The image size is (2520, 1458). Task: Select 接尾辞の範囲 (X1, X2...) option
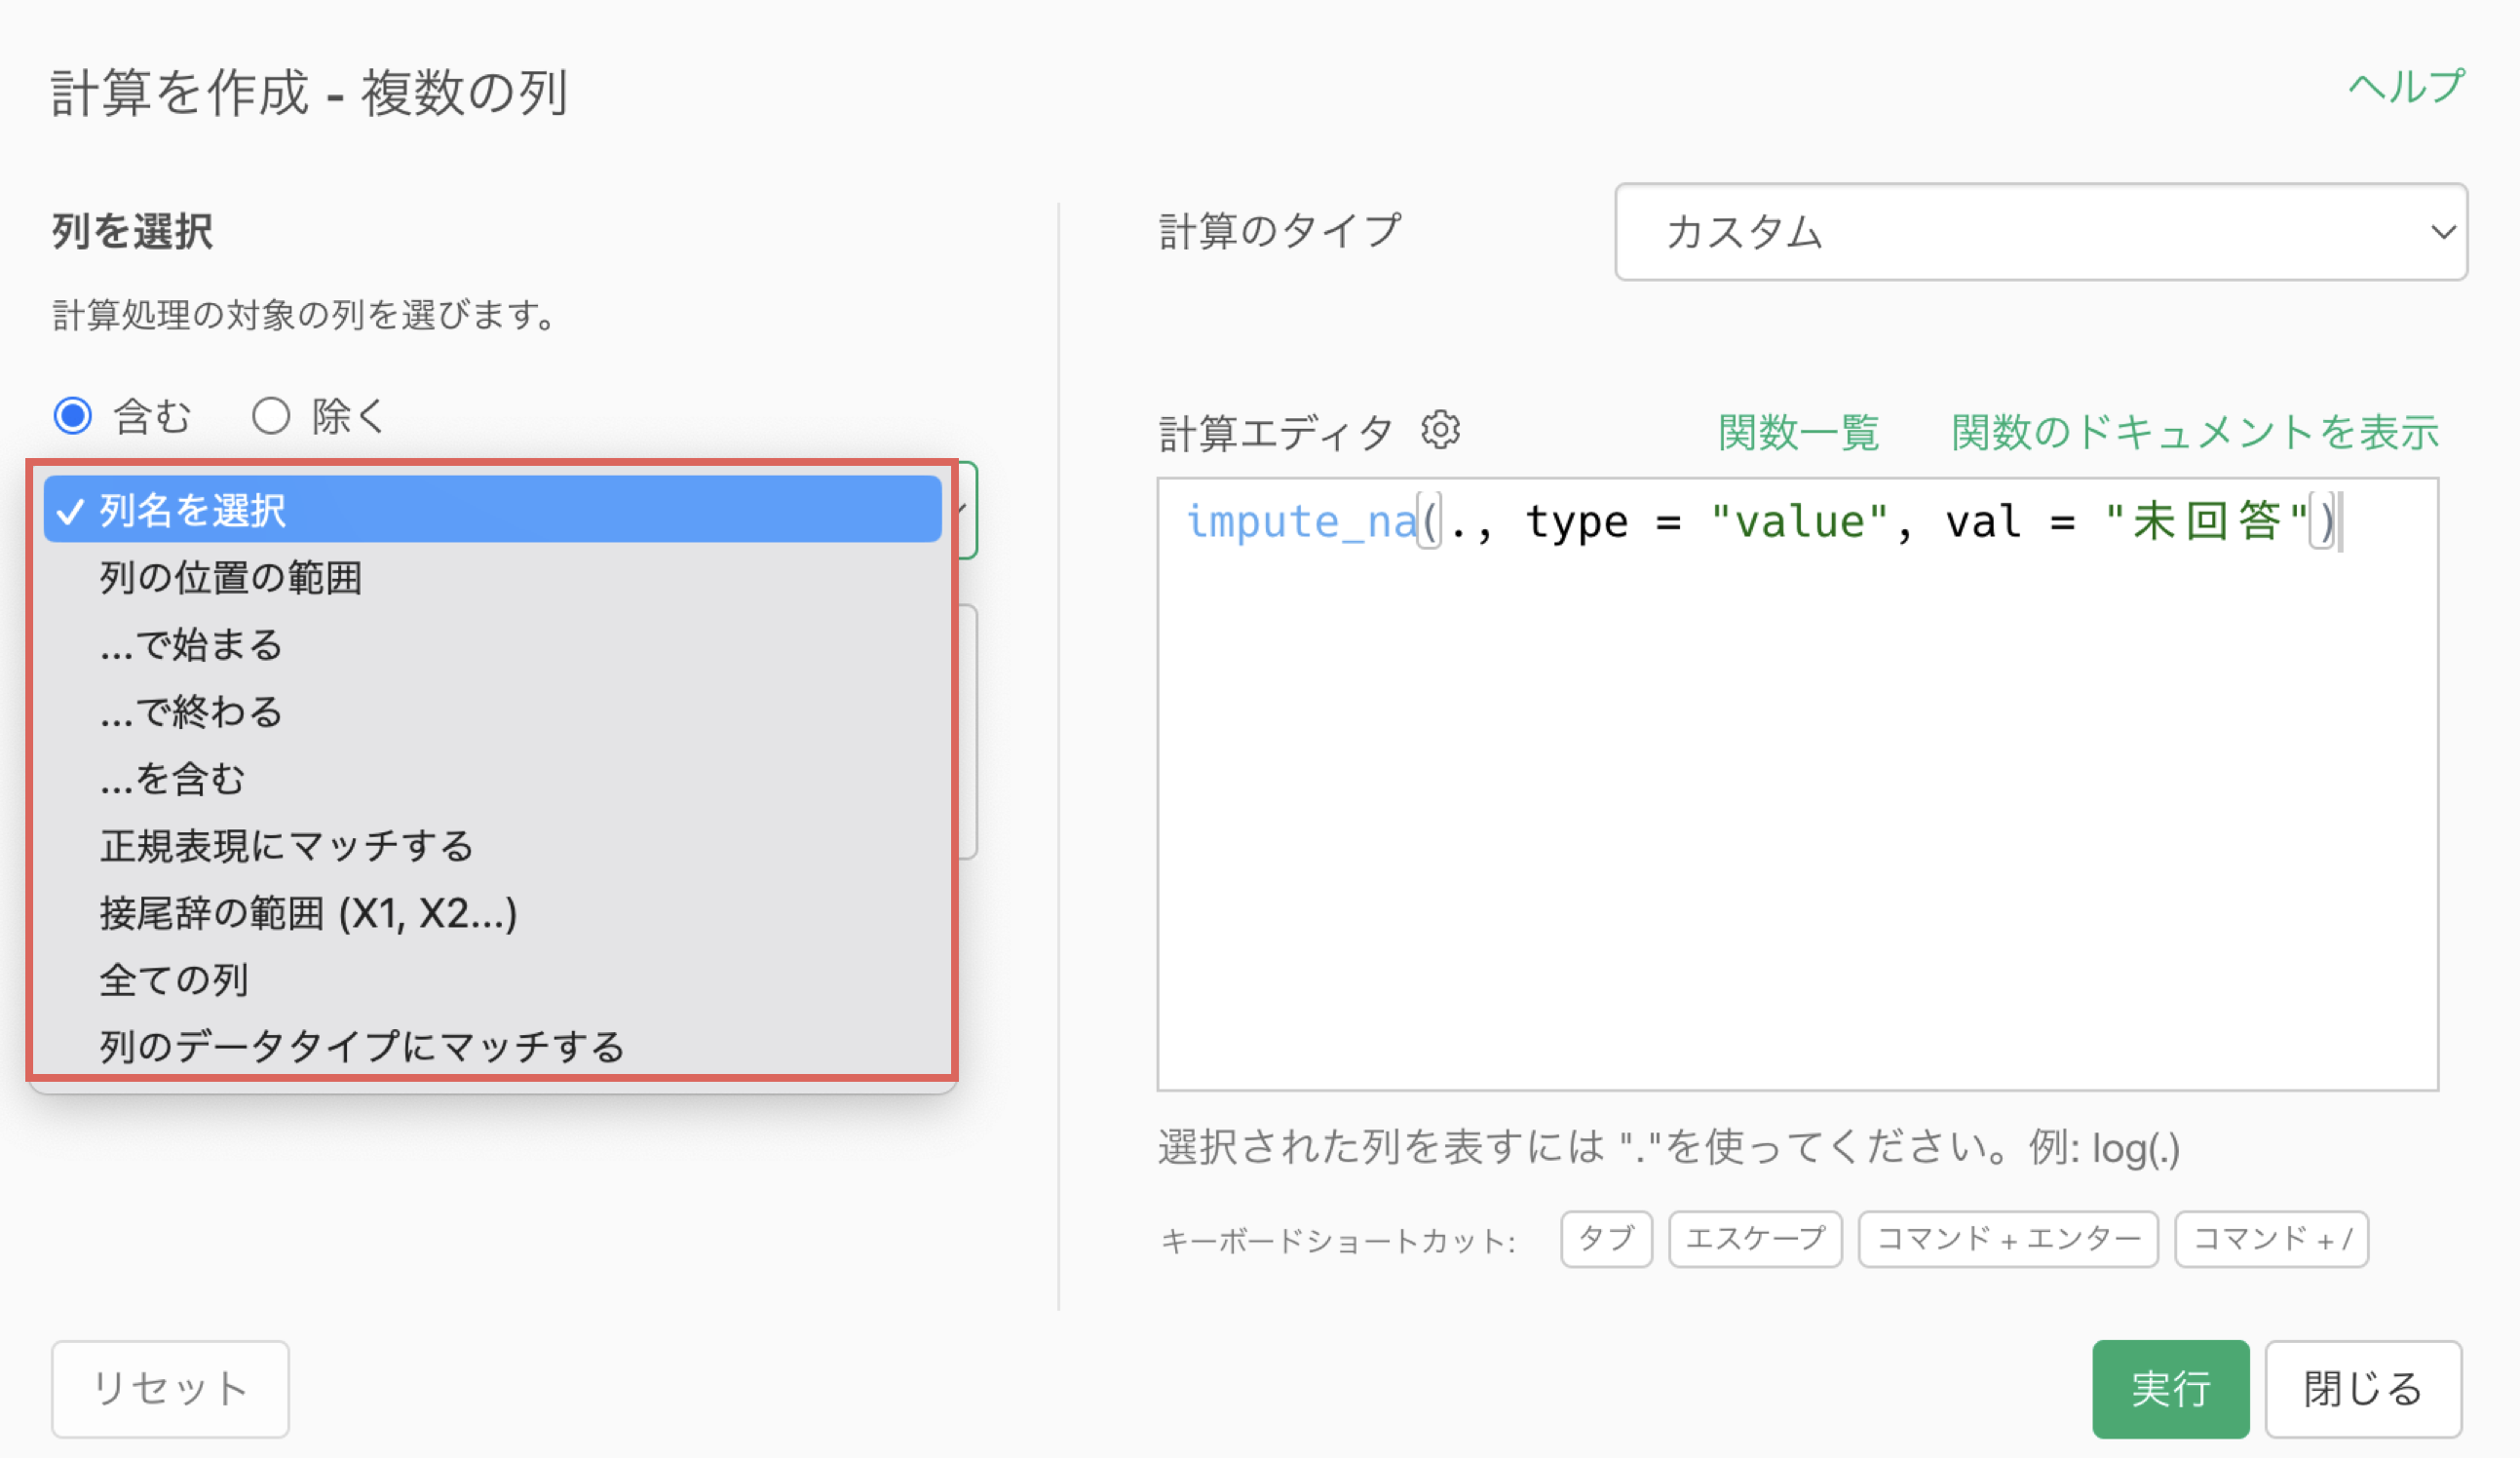(x=308, y=913)
